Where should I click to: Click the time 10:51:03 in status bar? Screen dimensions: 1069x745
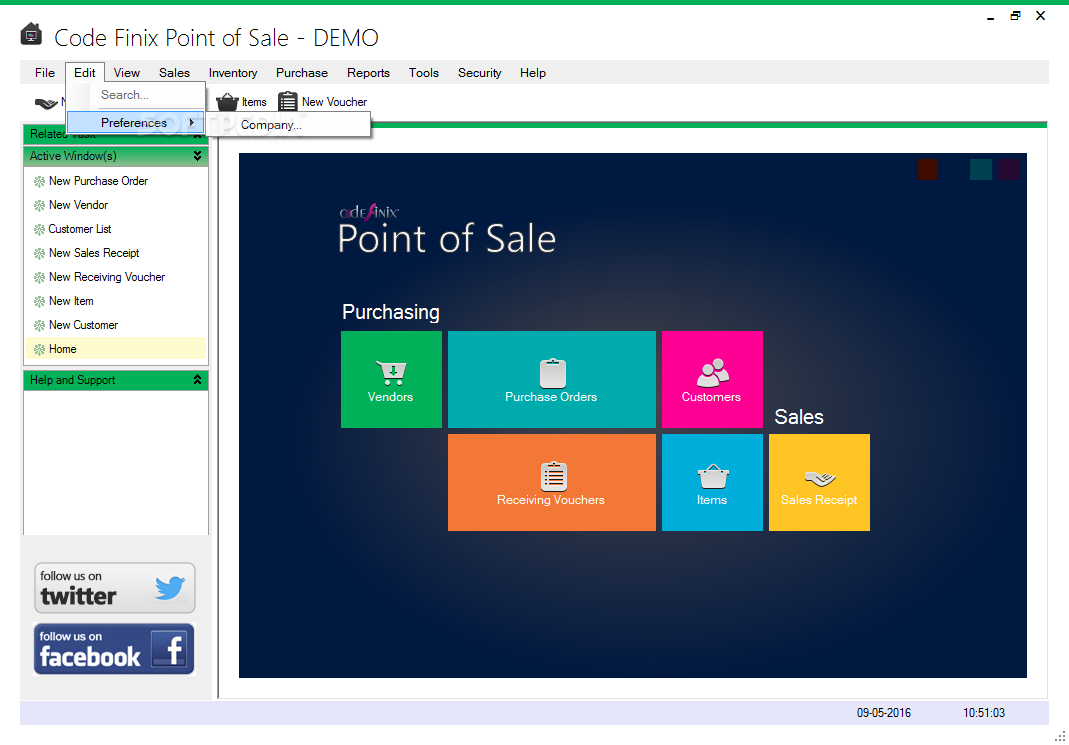984,713
